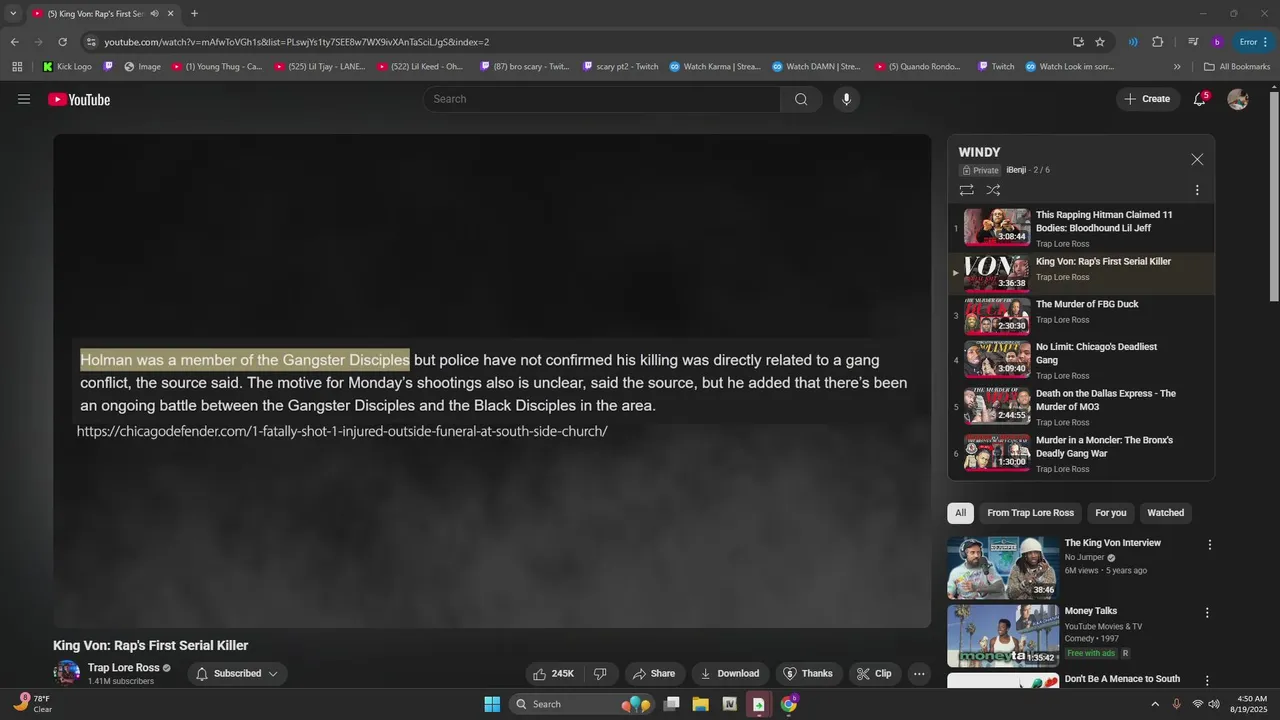The height and width of the screenshot is (720, 1280).
Task: Go to YouTube home via logo
Action: coord(79,99)
